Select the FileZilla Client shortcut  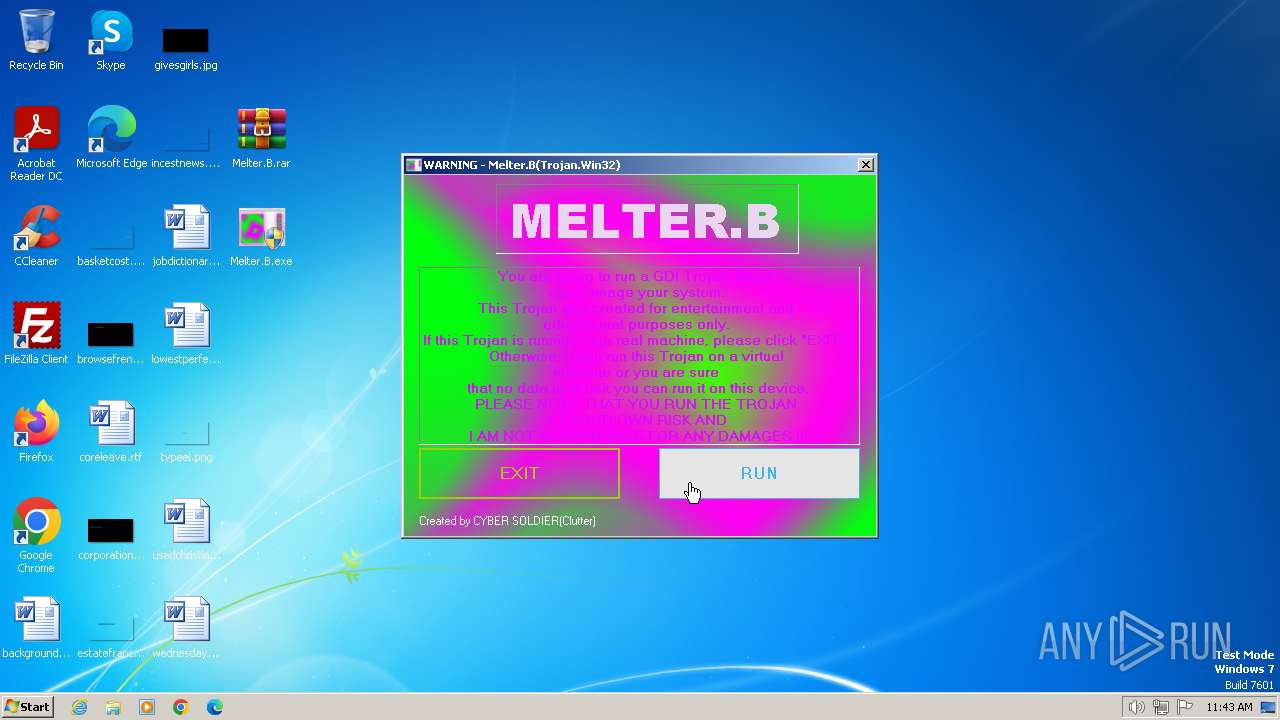click(36, 334)
